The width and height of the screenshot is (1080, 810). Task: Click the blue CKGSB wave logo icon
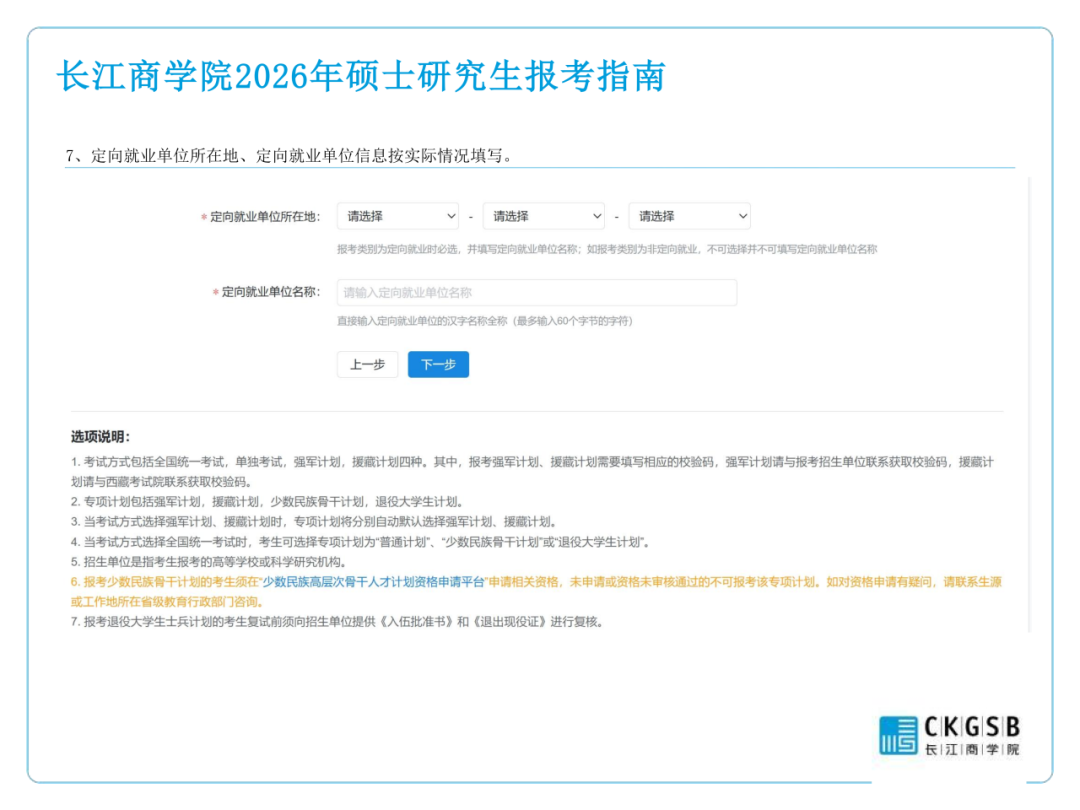click(x=897, y=735)
